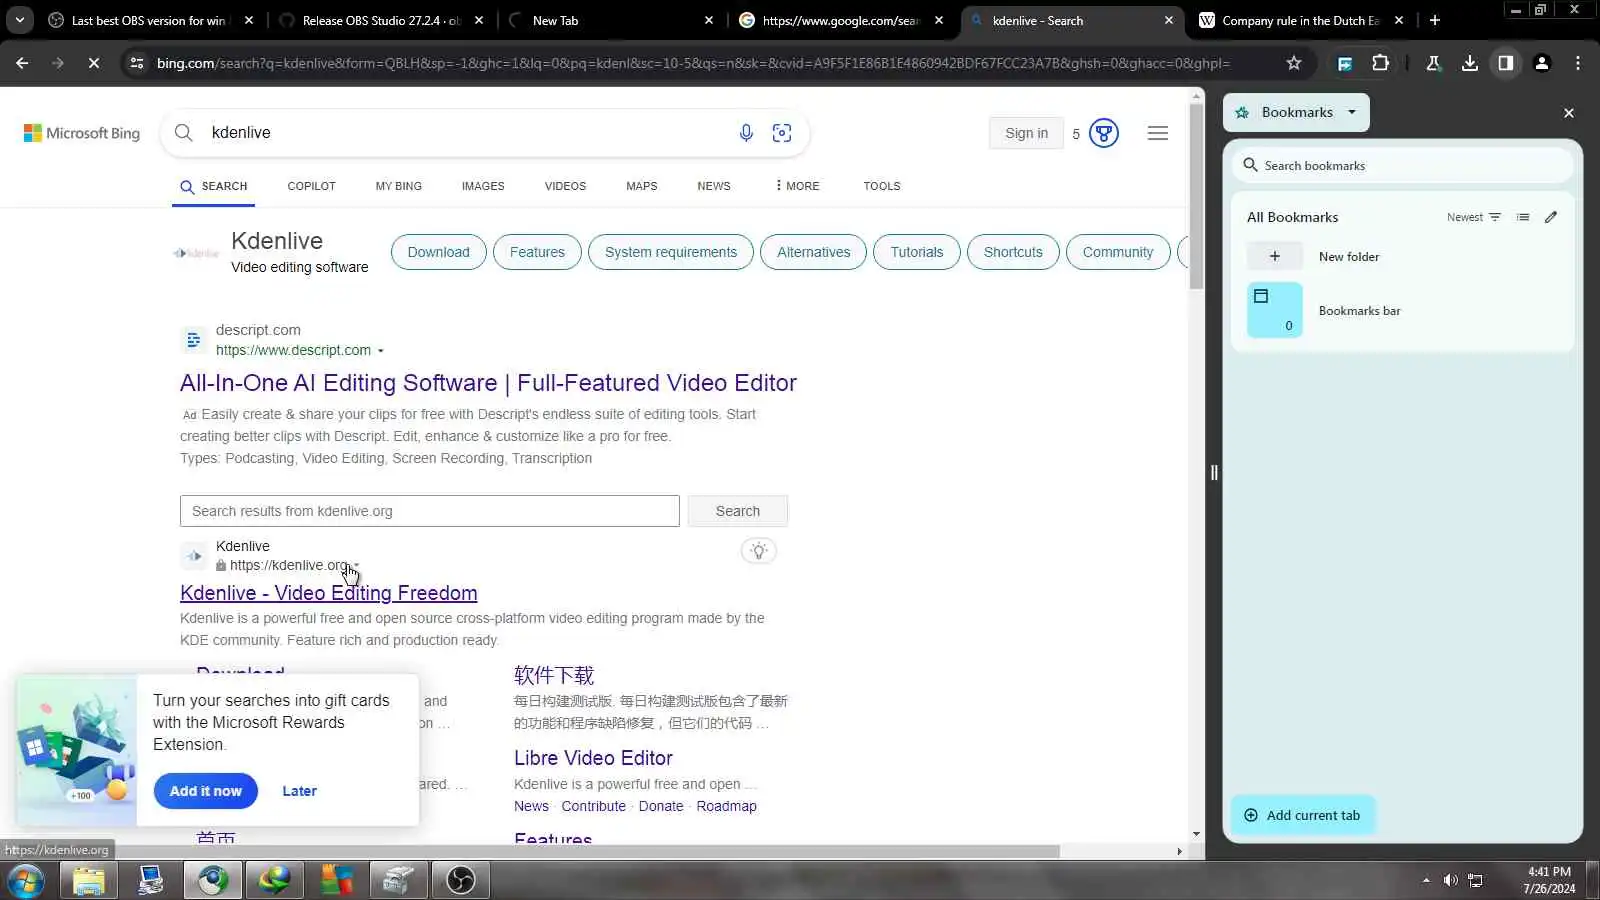This screenshot has width=1600, height=900.
Task: Open Bing visual search camera icon
Action: point(782,133)
